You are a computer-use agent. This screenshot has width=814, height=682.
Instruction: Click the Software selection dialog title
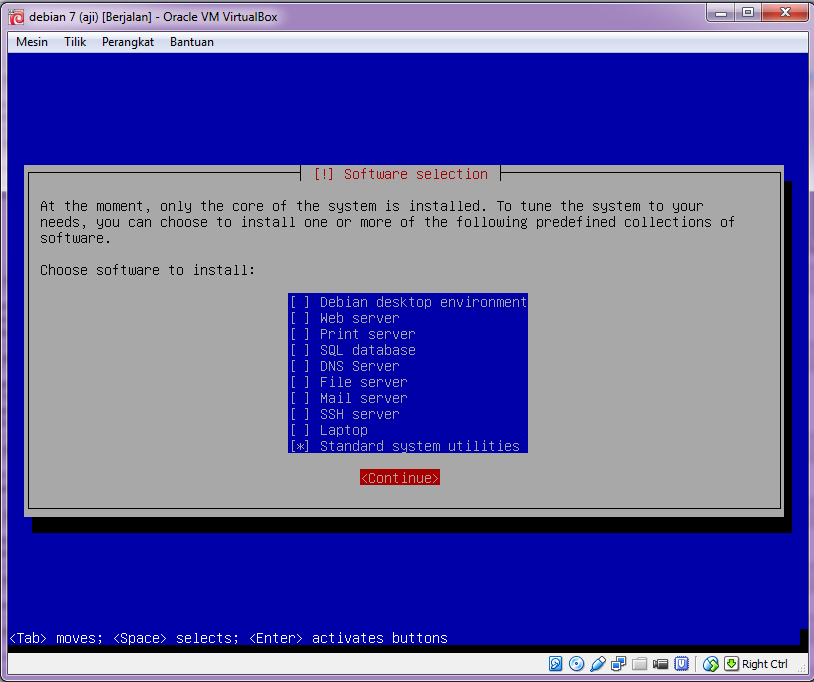pyautogui.click(x=400, y=174)
